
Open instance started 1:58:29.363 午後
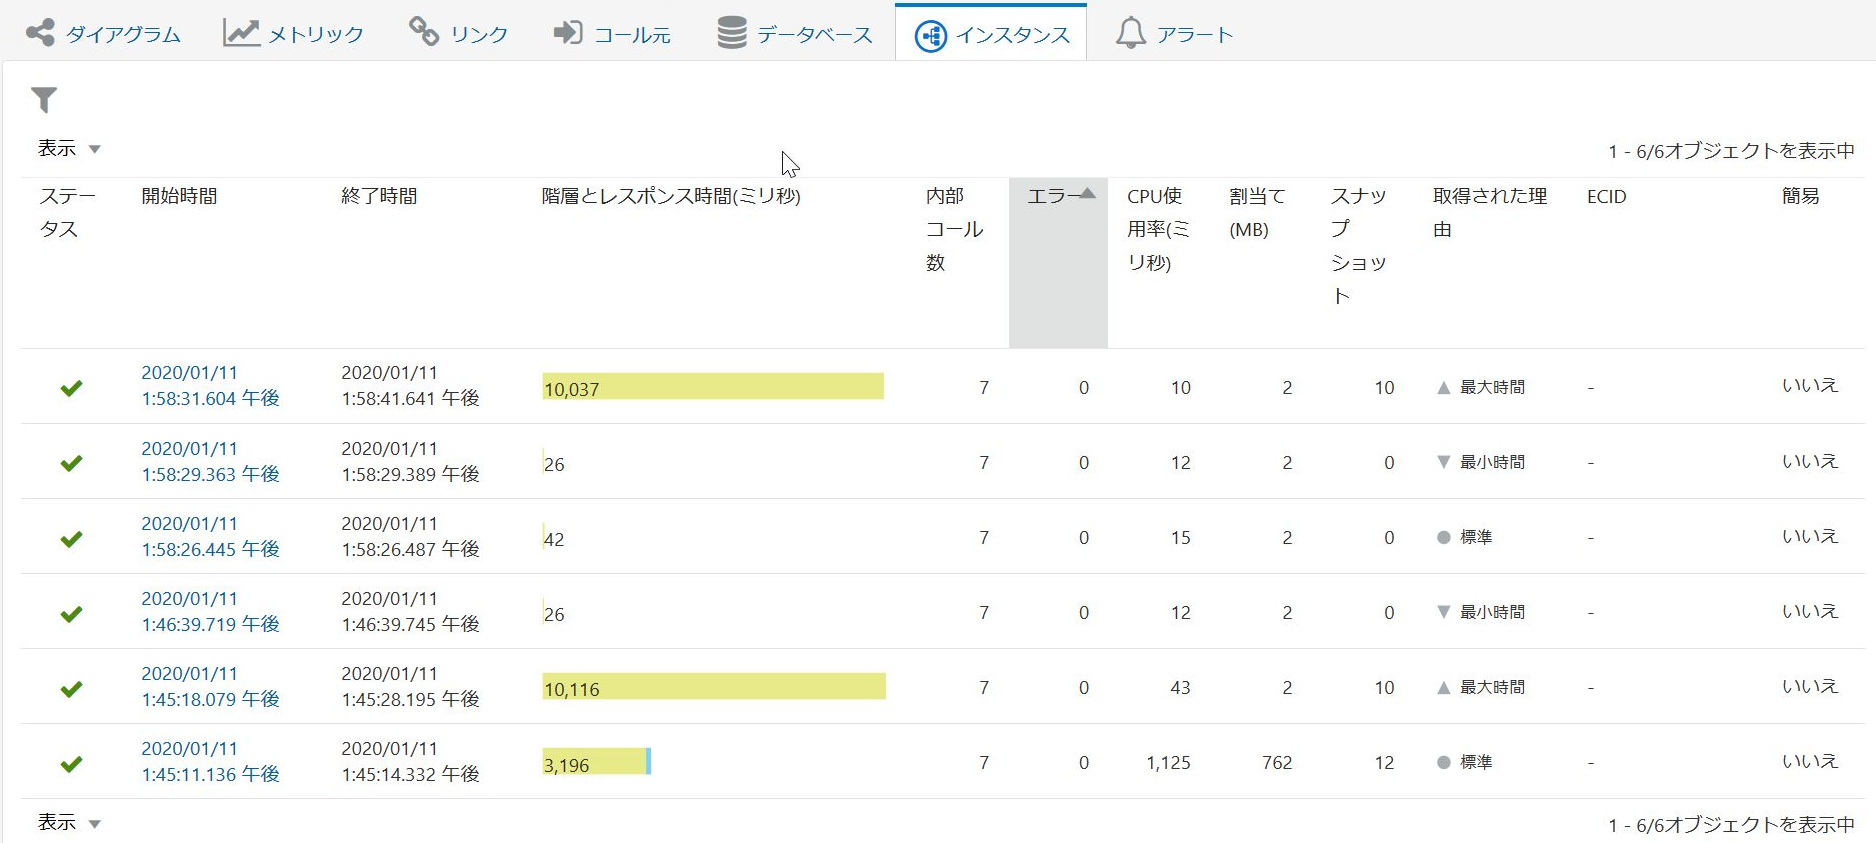[x=210, y=461]
